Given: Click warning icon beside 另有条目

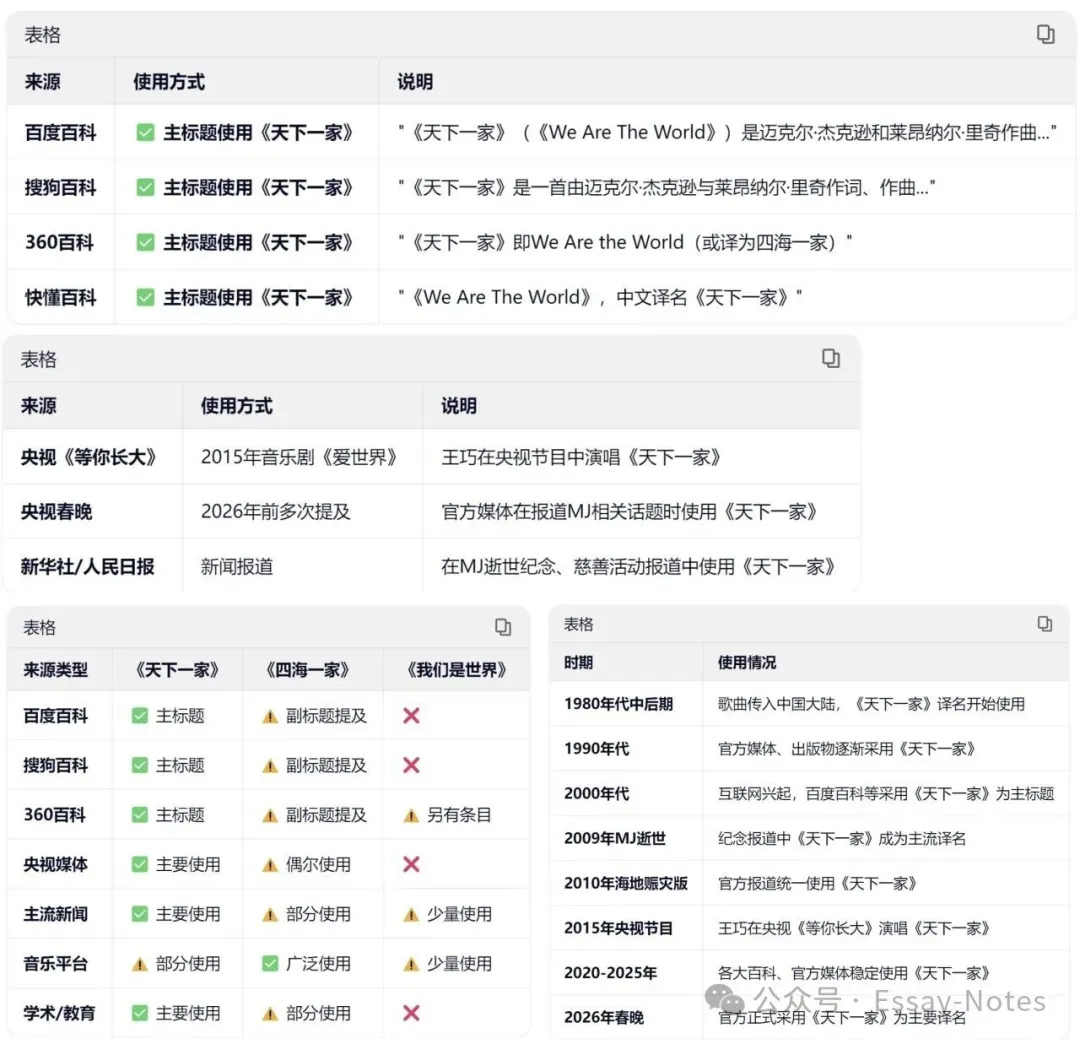Looking at the screenshot, I should click(x=411, y=816).
